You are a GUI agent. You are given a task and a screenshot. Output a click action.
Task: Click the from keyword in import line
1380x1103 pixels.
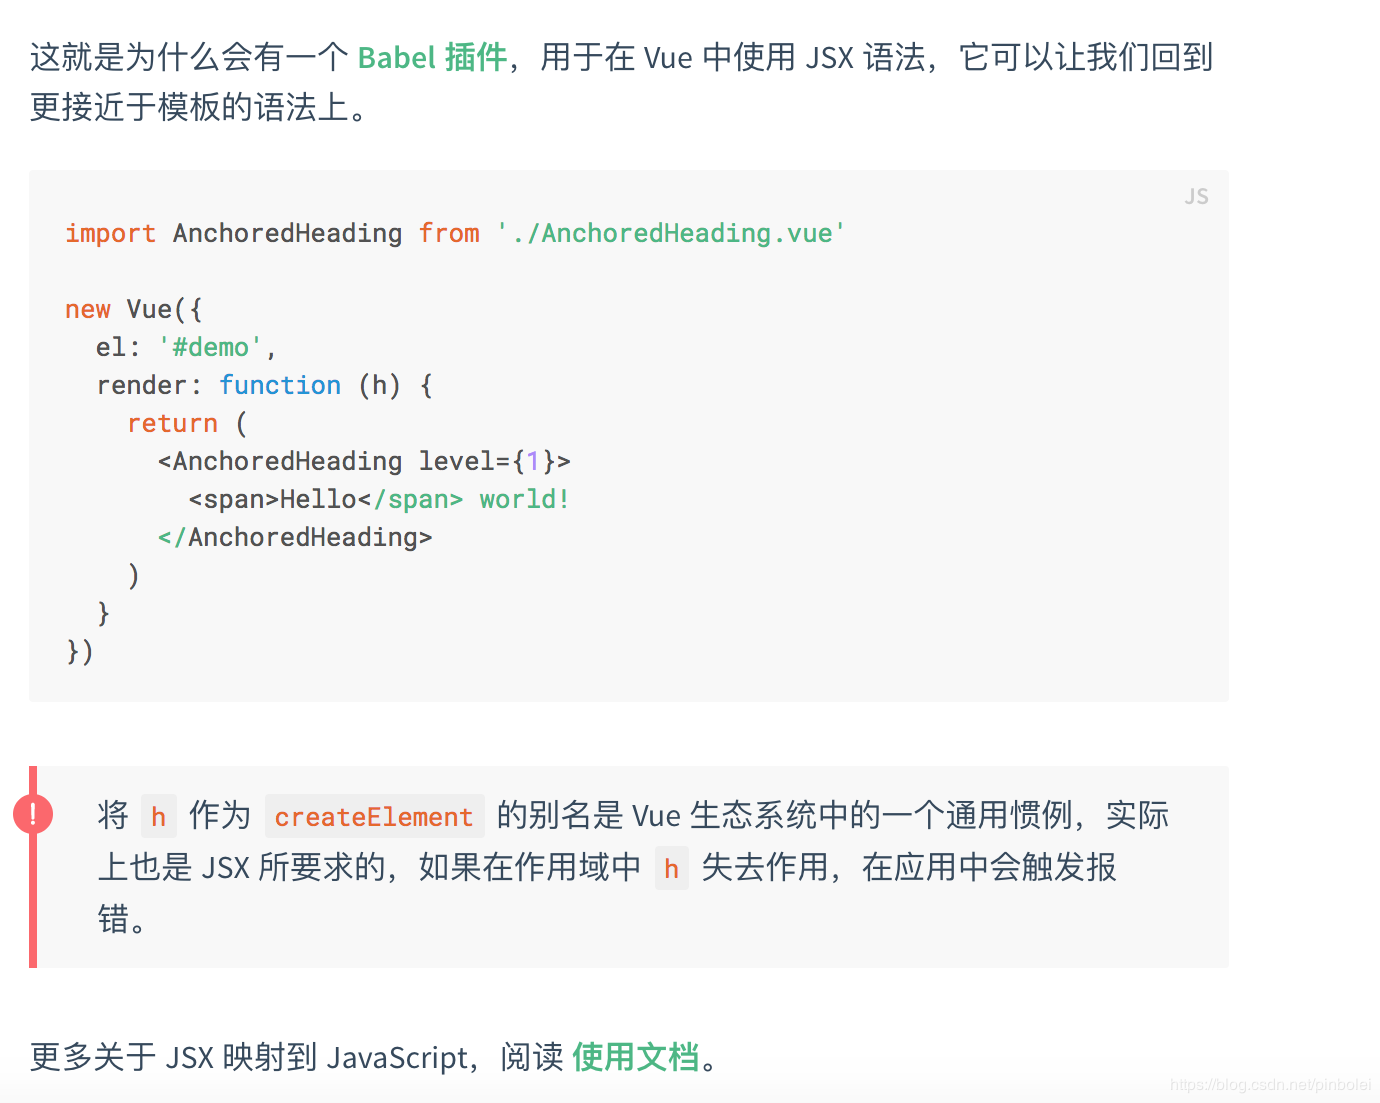pos(449,234)
